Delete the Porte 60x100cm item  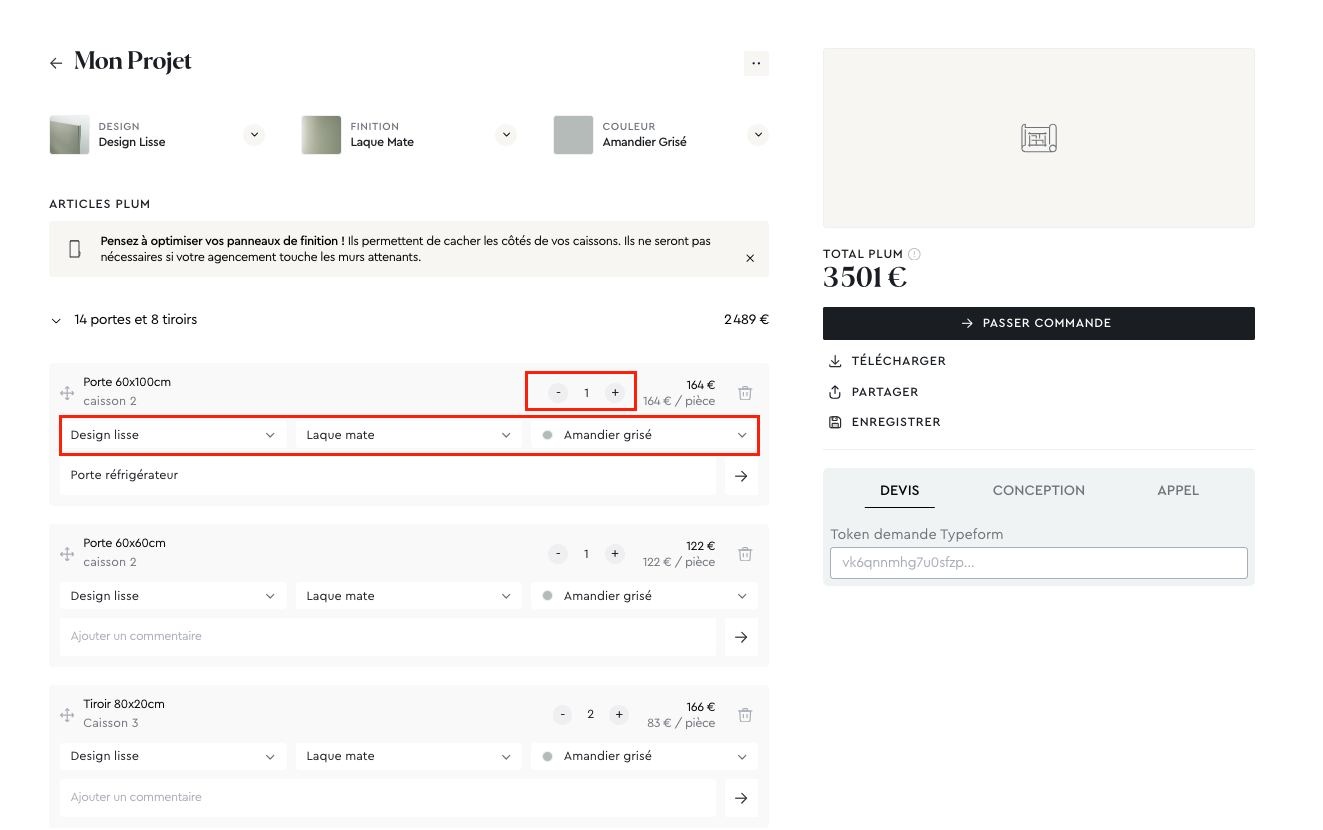point(745,393)
